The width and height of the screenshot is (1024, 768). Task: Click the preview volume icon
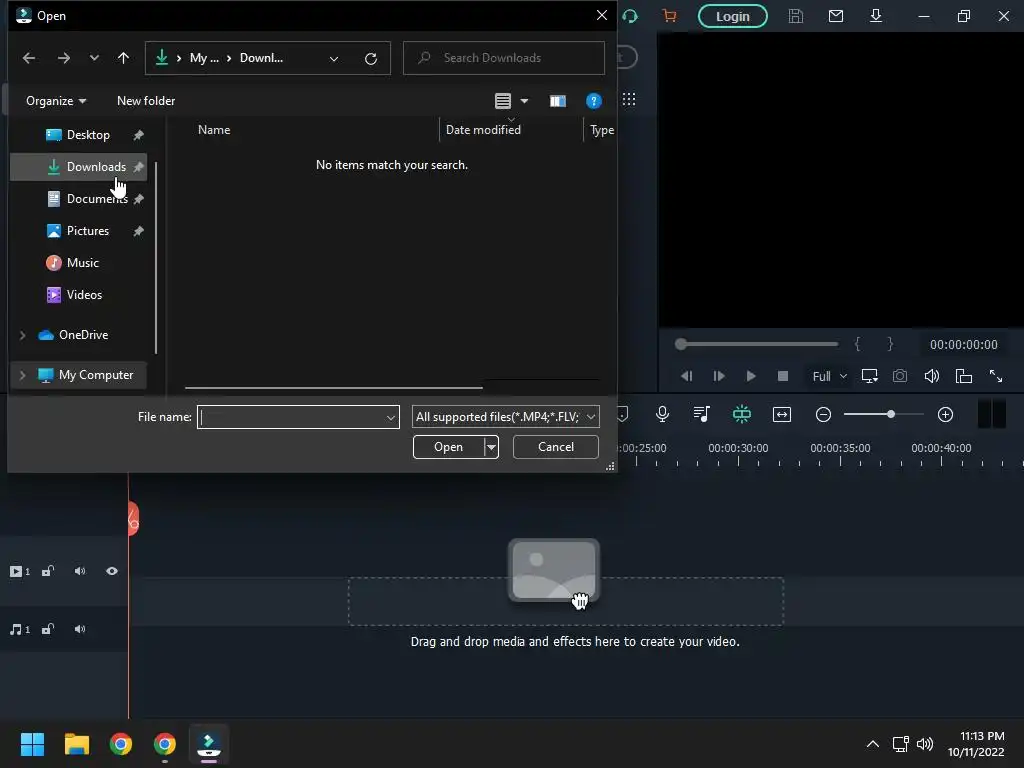click(x=932, y=376)
